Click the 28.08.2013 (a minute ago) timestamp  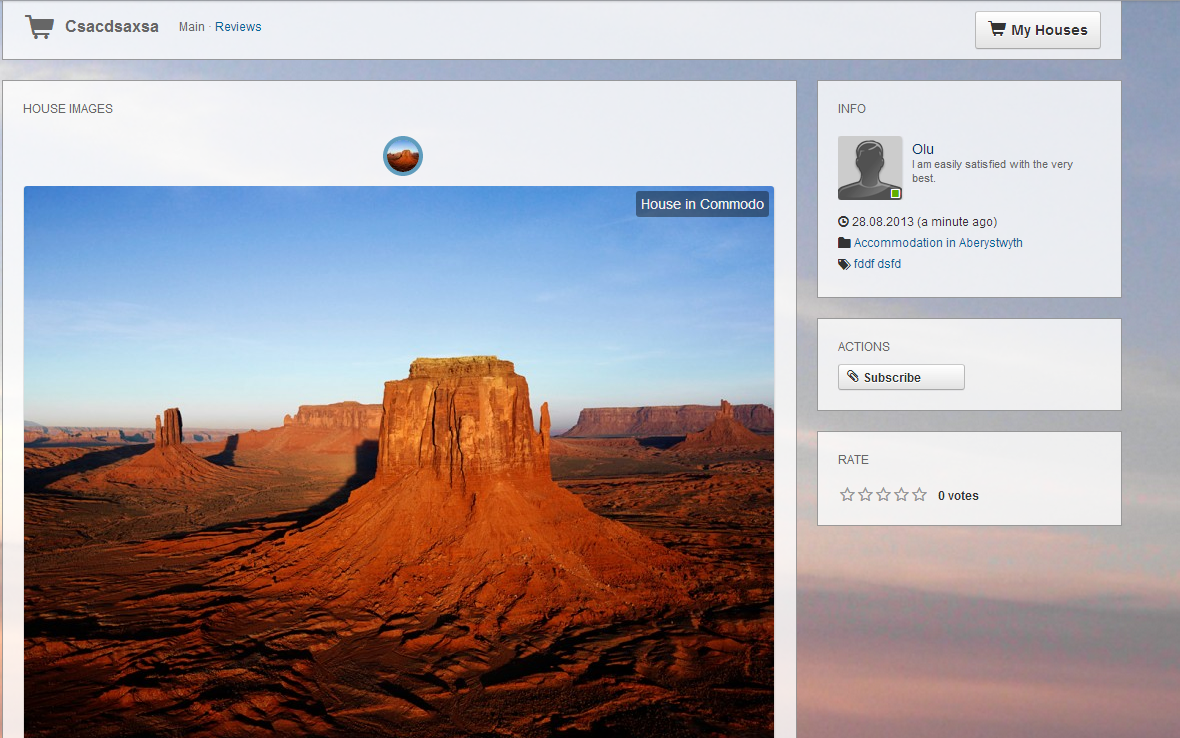[x=924, y=222]
